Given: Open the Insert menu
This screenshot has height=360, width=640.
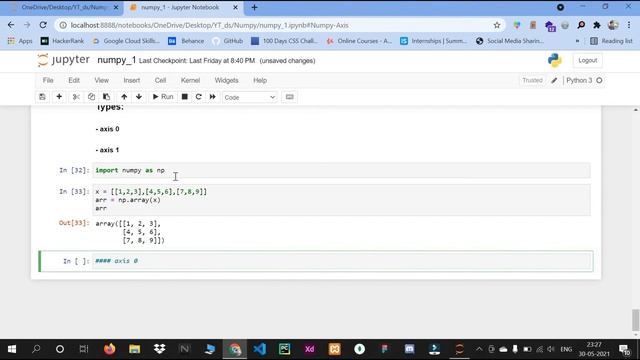Looking at the screenshot, I should pos(131,80).
